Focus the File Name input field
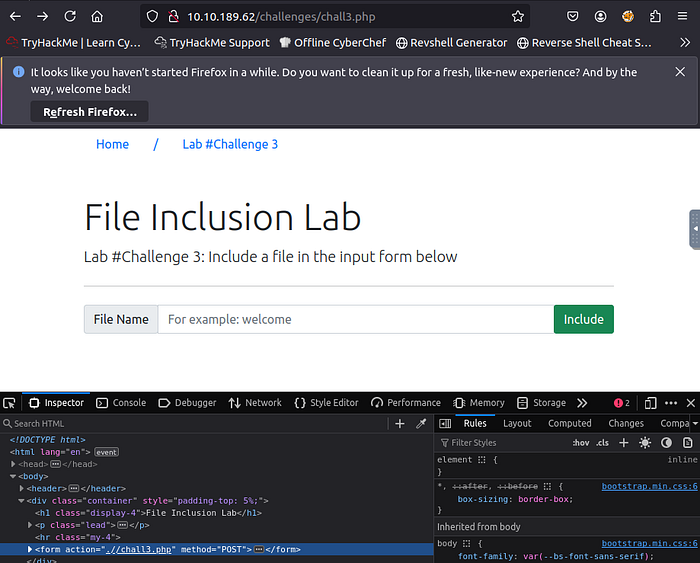This screenshot has width=700, height=563. click(356, 319)
